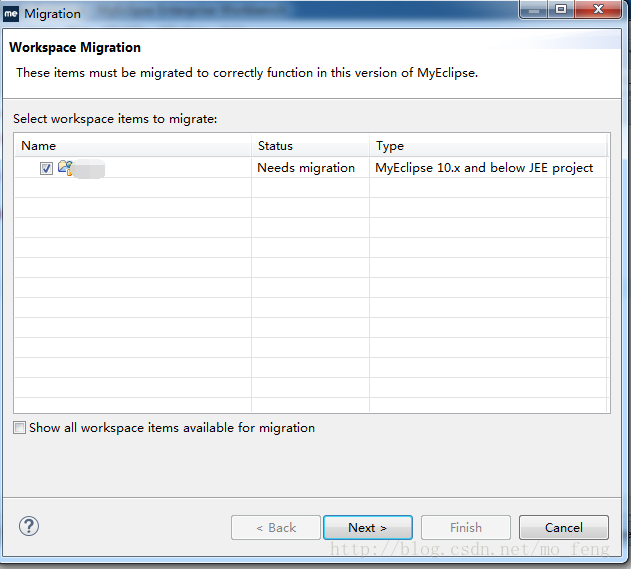The width and height of the screenshot is (631, 569).
Task: Sort by the Name column header
Action: [133, 146]
